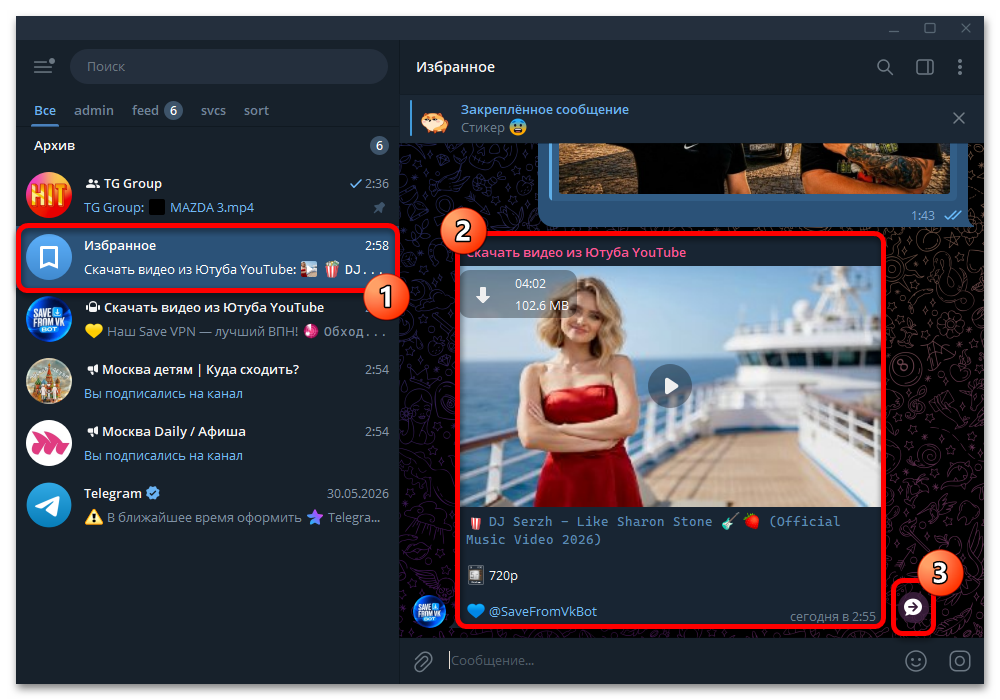Maximize the Telegram window
The width and height of the screenshot is (1000, 700).
pos(930,28)
